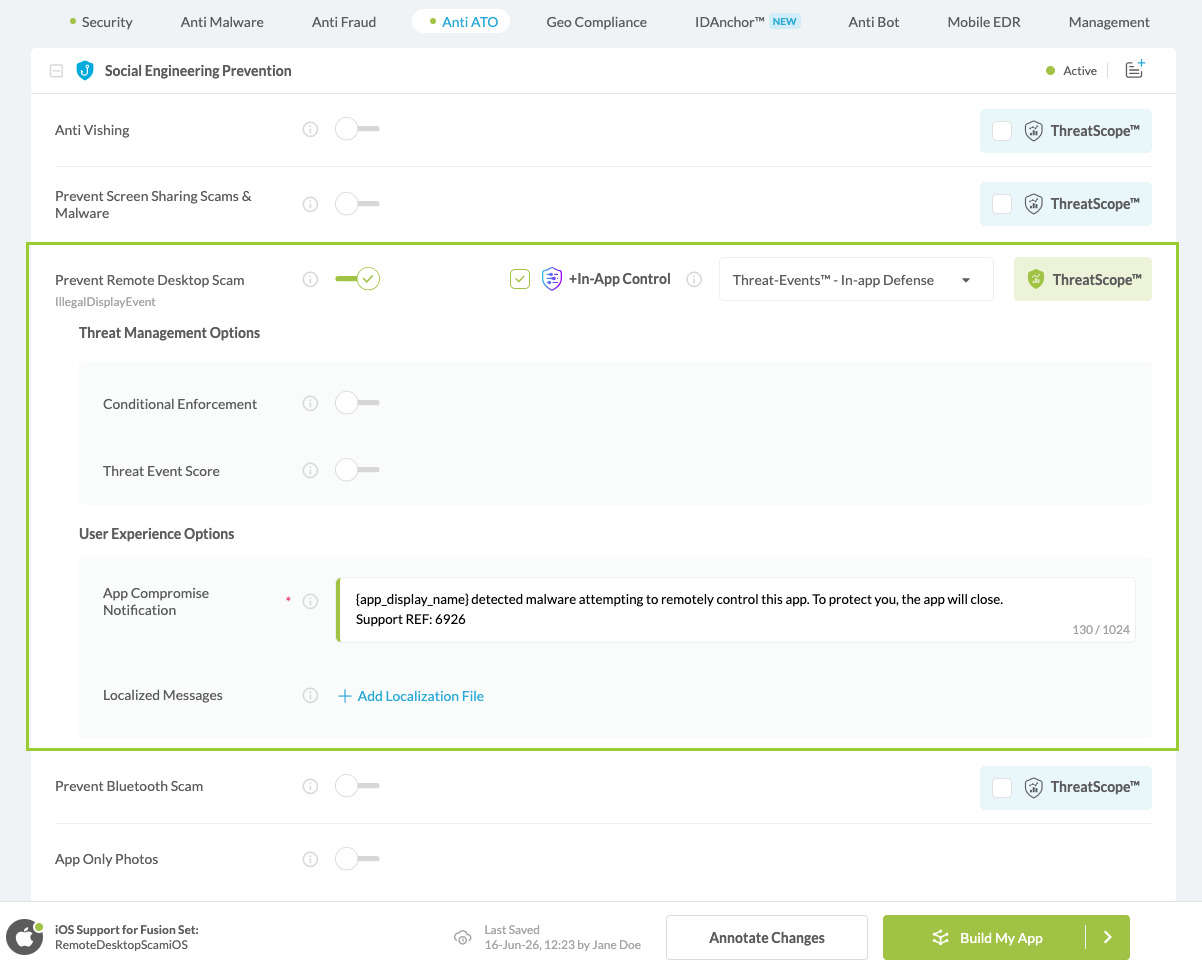Image resolution: width=1202 pixels, height=968 pixels.
Task: Go to Geo Compliance tab
Action: (597, 22)
